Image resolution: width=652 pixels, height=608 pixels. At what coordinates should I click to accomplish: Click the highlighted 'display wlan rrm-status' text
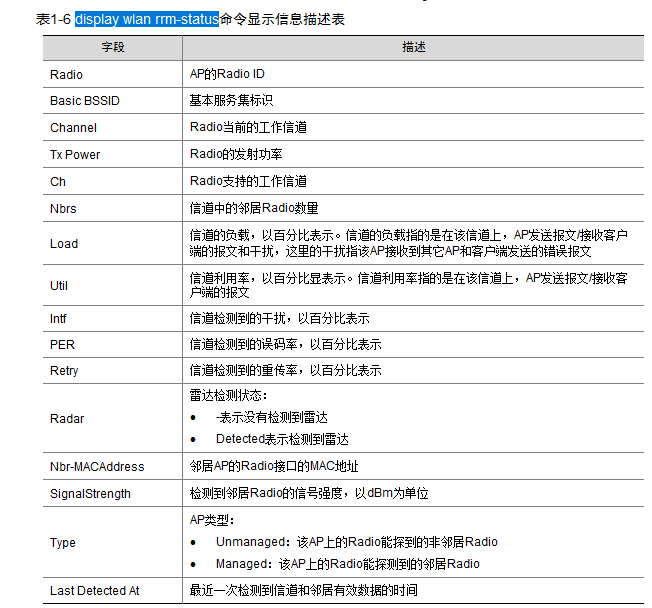coord(147,19)
